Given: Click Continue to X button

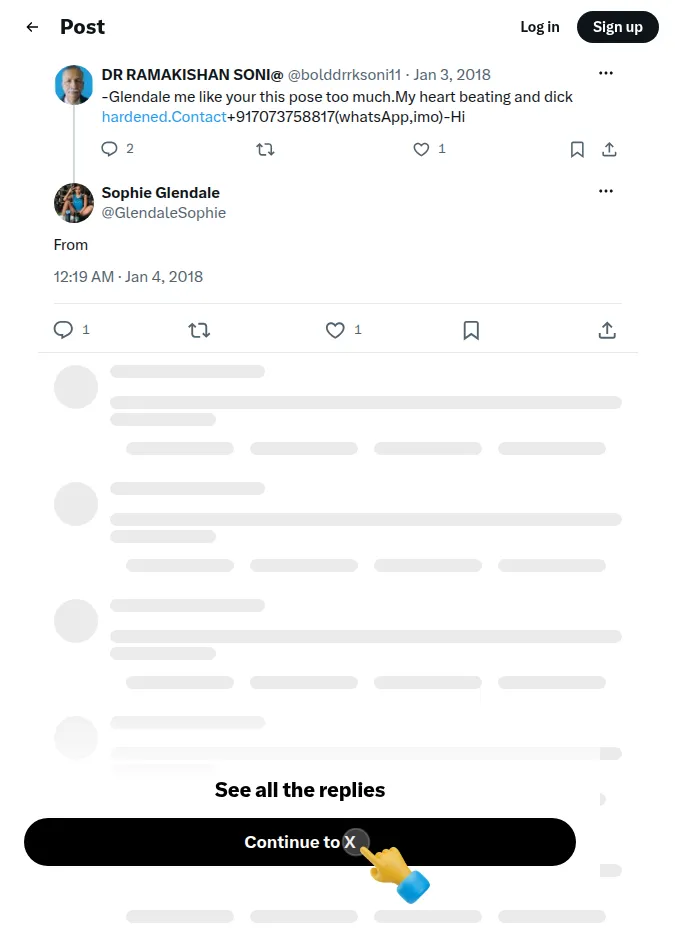Looking at the screenshot, I should point(300,842).
